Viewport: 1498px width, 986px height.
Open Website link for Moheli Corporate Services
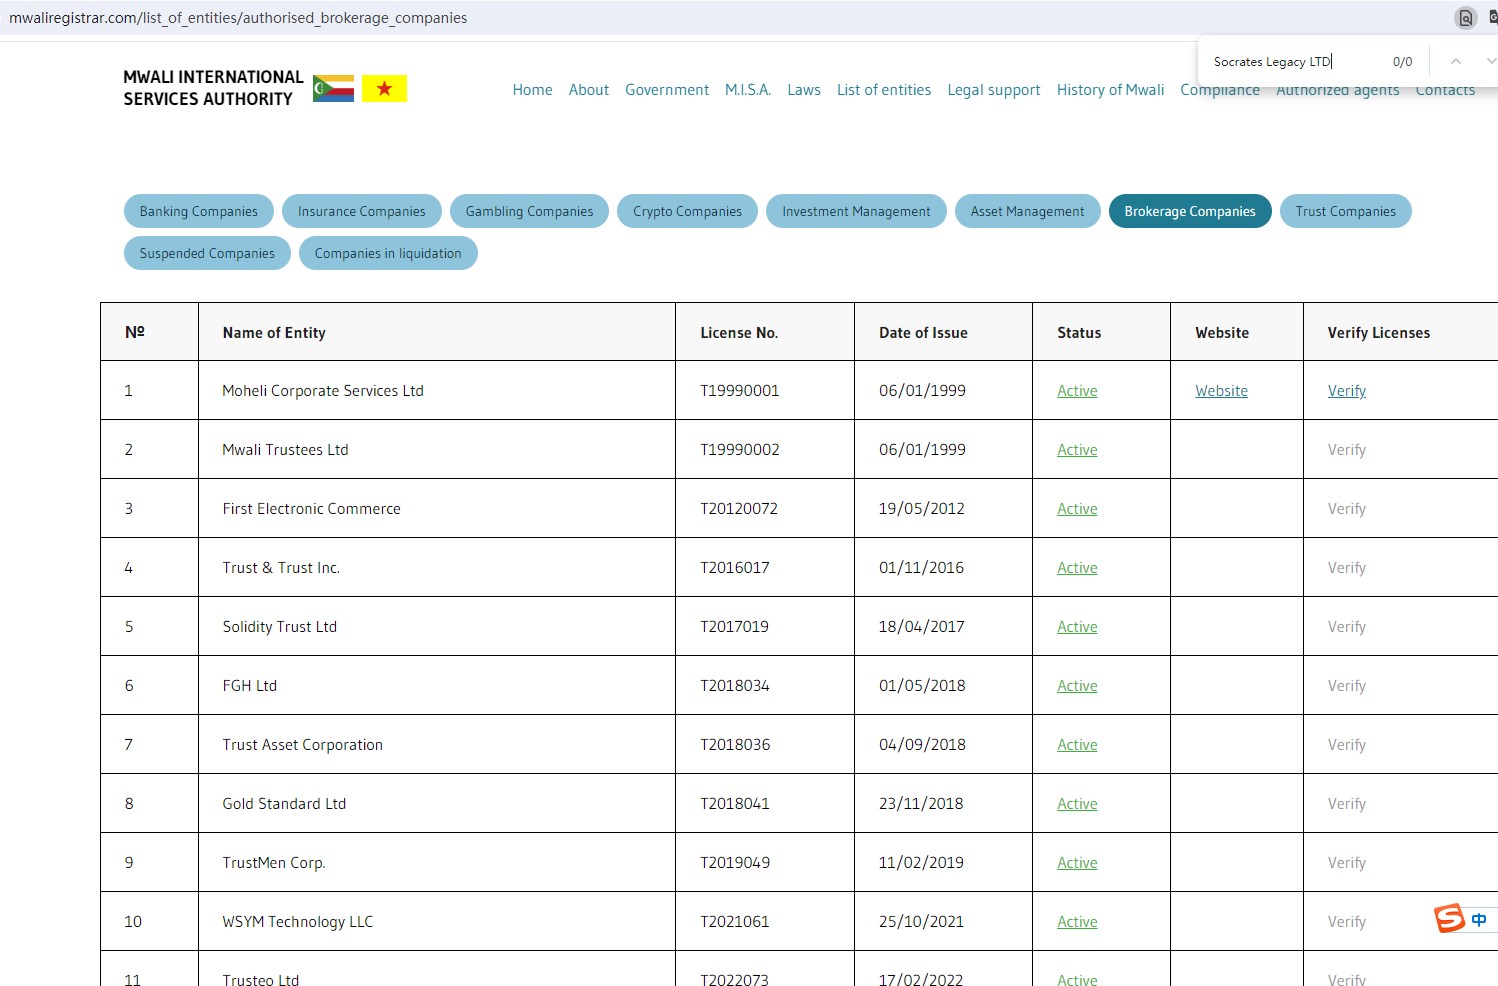point(1221,391)
